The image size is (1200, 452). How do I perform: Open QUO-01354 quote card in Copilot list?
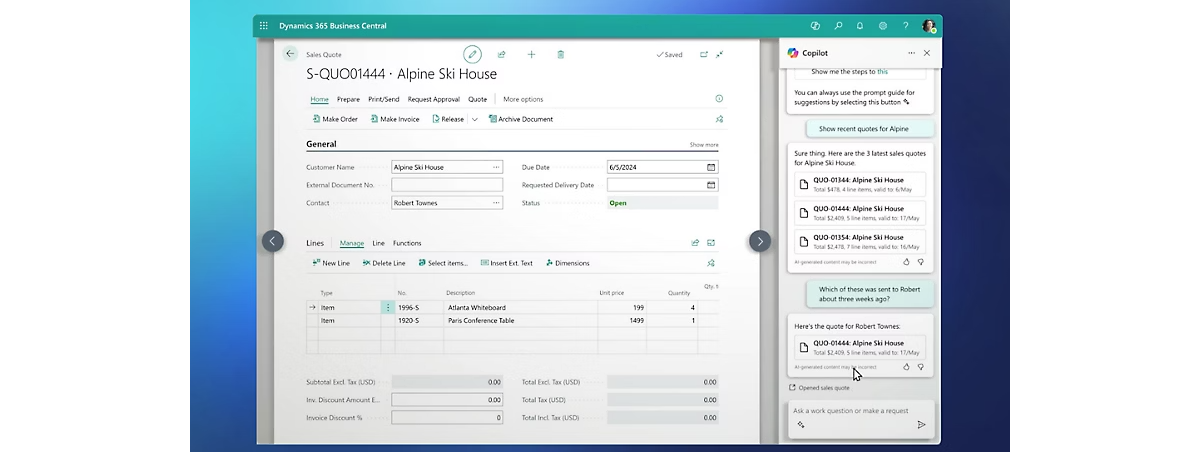[860, 241]
